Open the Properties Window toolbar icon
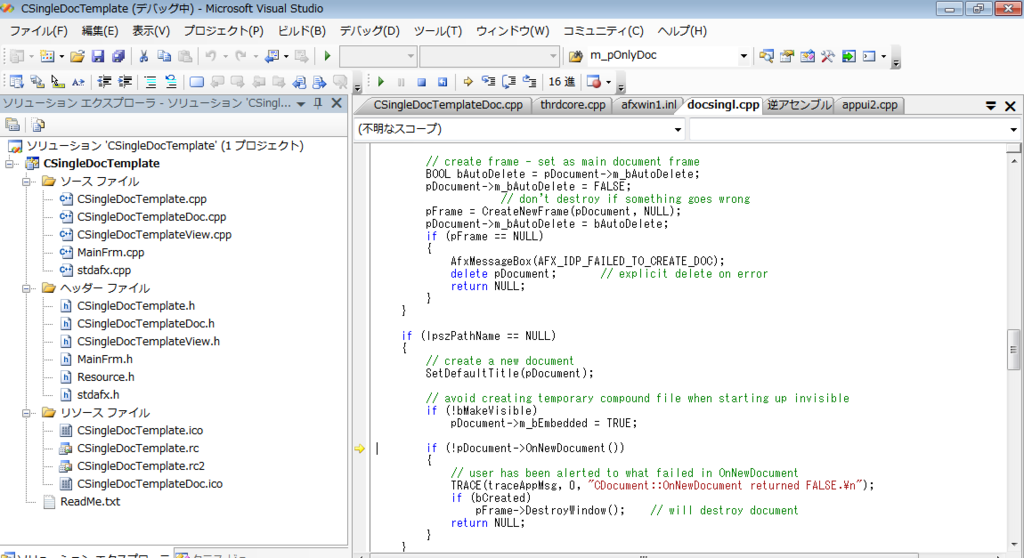The height and width of the screenshot is (558, 1024). coord(787,56)
